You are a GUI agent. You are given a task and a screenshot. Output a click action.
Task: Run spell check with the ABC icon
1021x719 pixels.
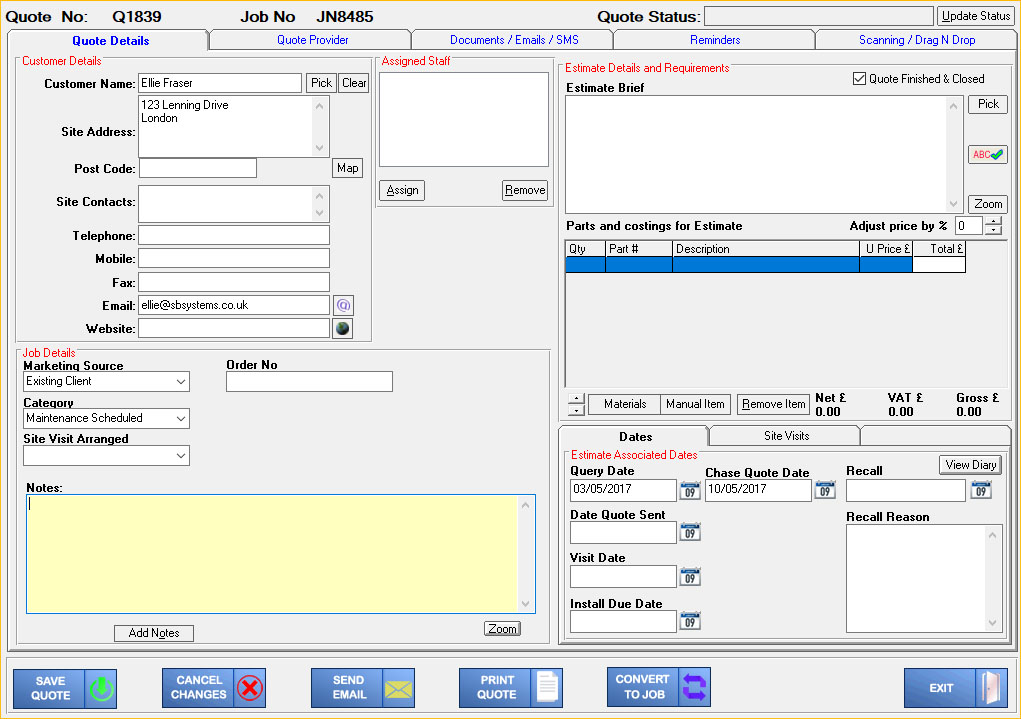tap(987, 154)
